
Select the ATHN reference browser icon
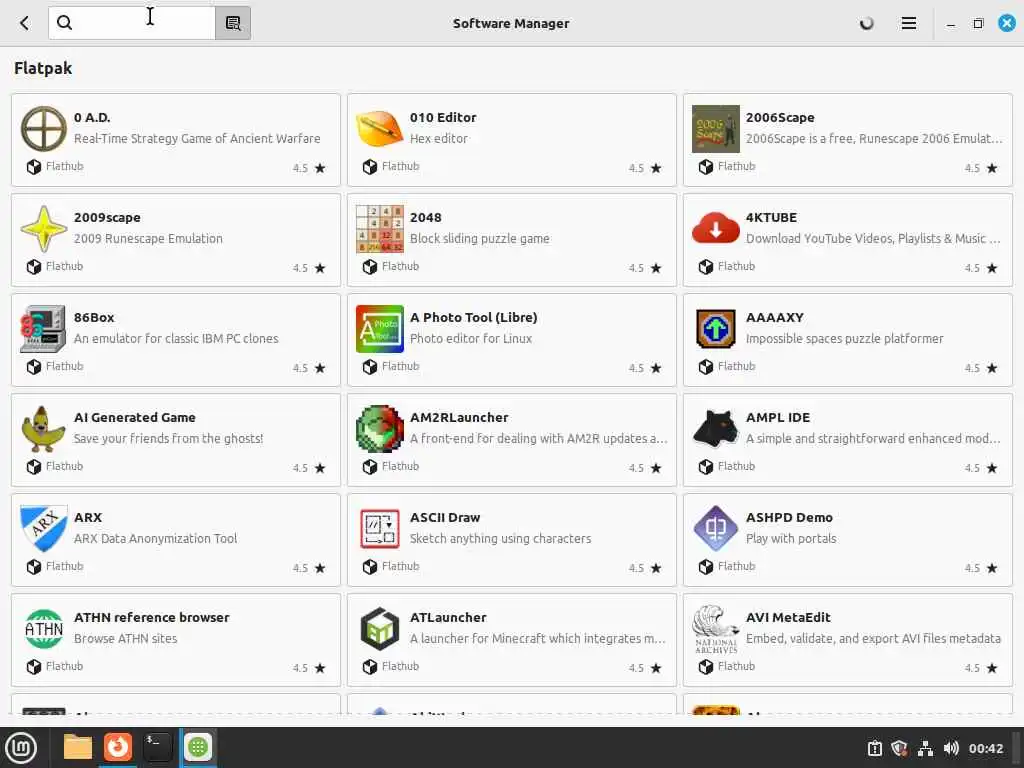pos(44,629)
